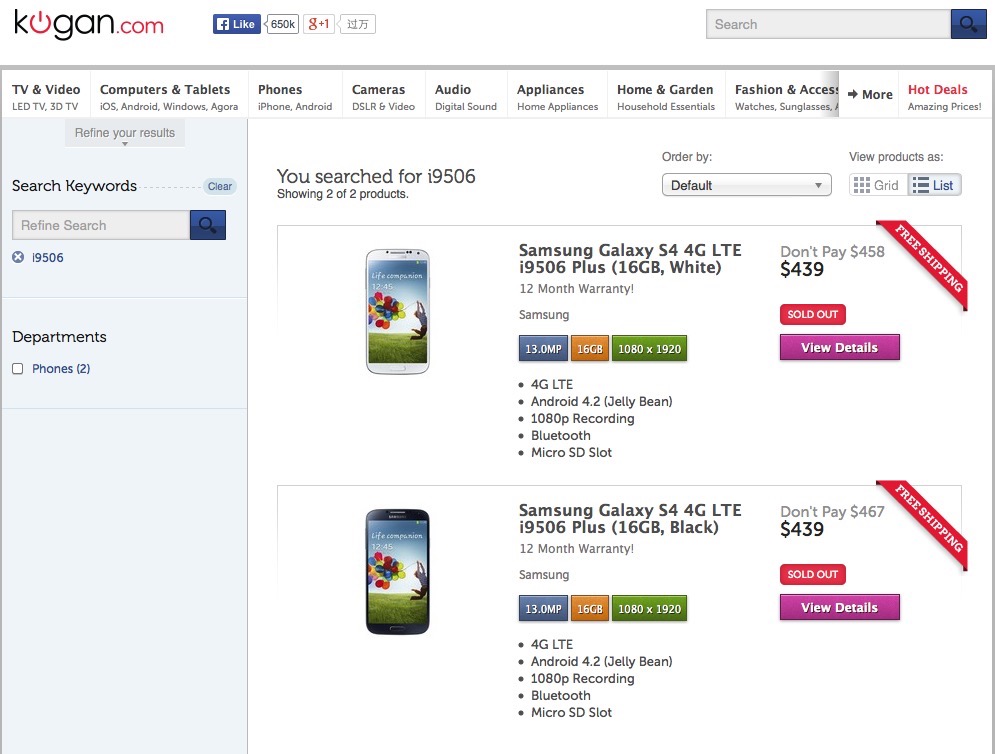995x754 pixels.
Task: Clear the search keywords
Action: pyautogui.click(x=220, y=186)
